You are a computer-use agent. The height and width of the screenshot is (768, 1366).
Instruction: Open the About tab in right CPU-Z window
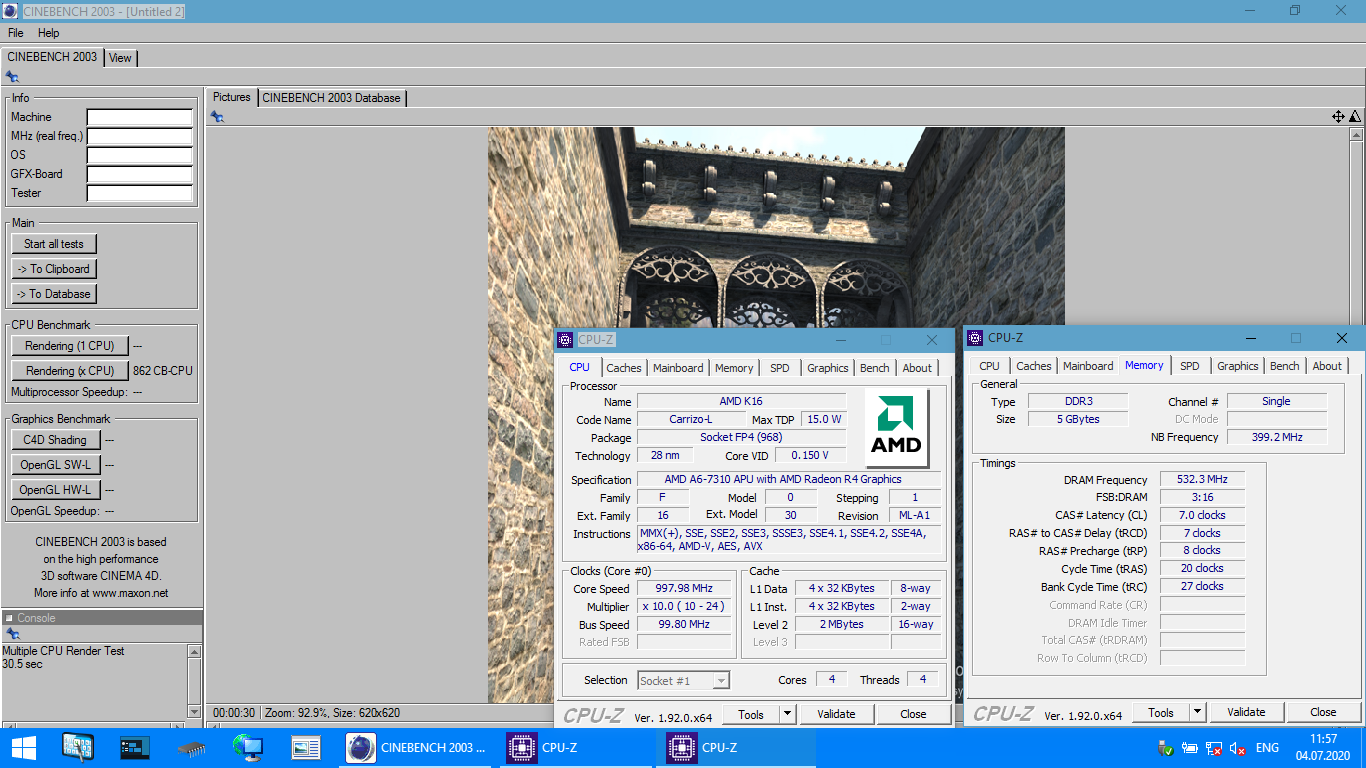coord(1327,366)
